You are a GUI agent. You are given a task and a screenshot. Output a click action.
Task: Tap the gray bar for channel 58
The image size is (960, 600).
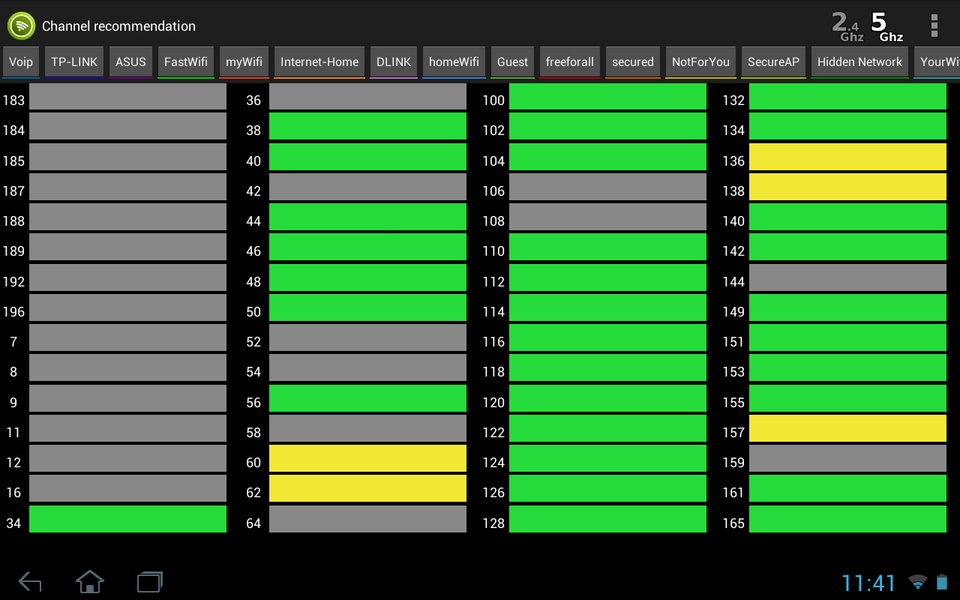(368, 429)
